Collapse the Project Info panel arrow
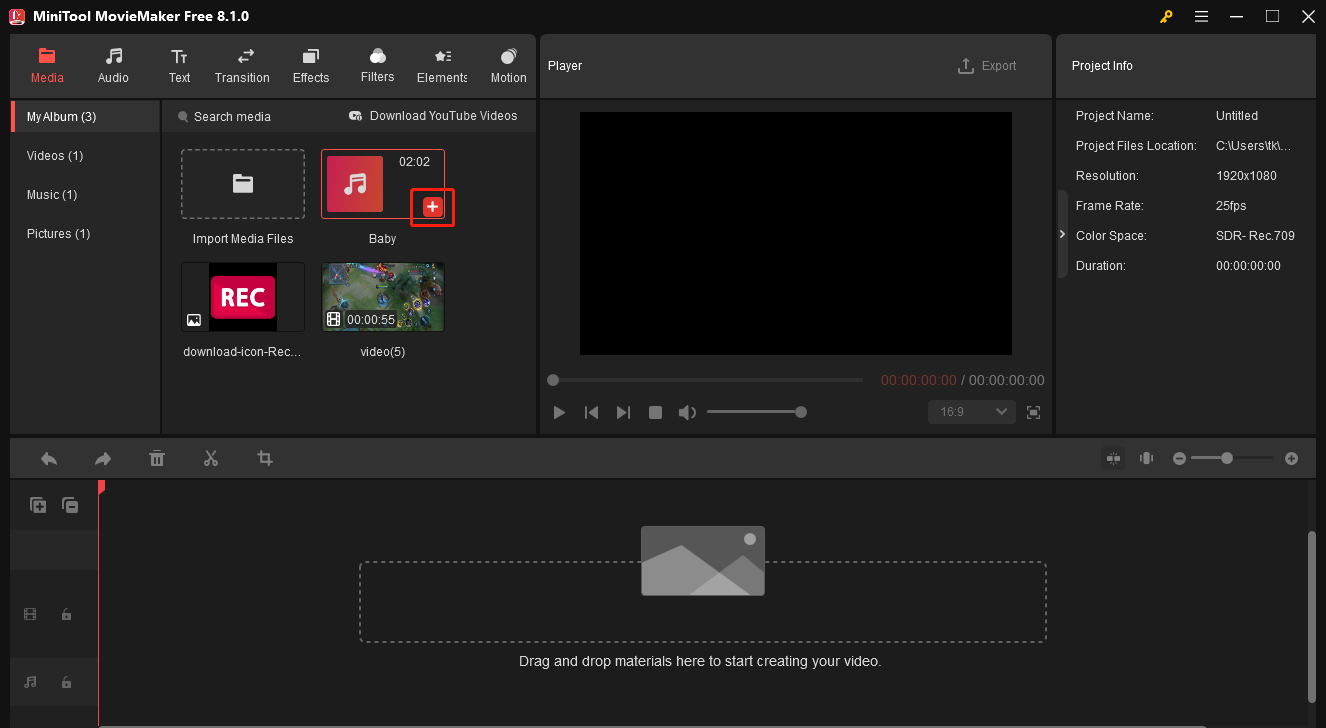 pos(1062,234)
